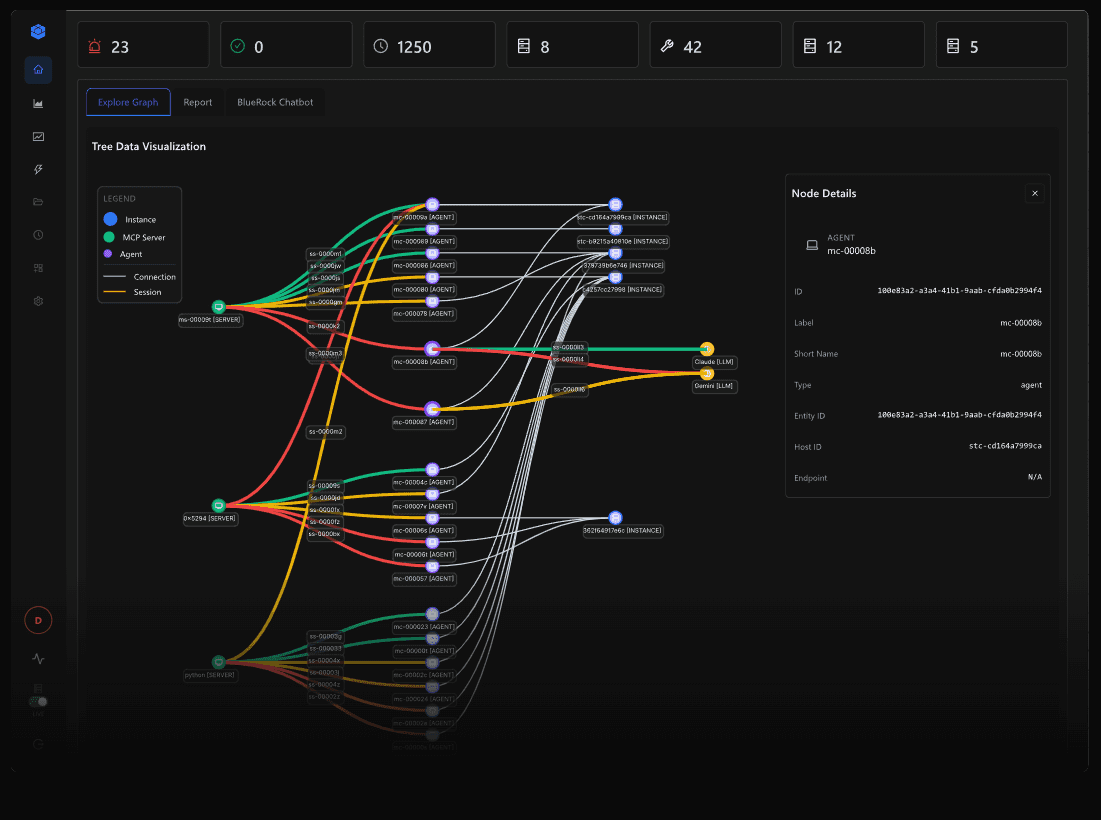The image size is (1101, 820).
Task: Click the blue Instance legend swatch
Action: (110, 219)
